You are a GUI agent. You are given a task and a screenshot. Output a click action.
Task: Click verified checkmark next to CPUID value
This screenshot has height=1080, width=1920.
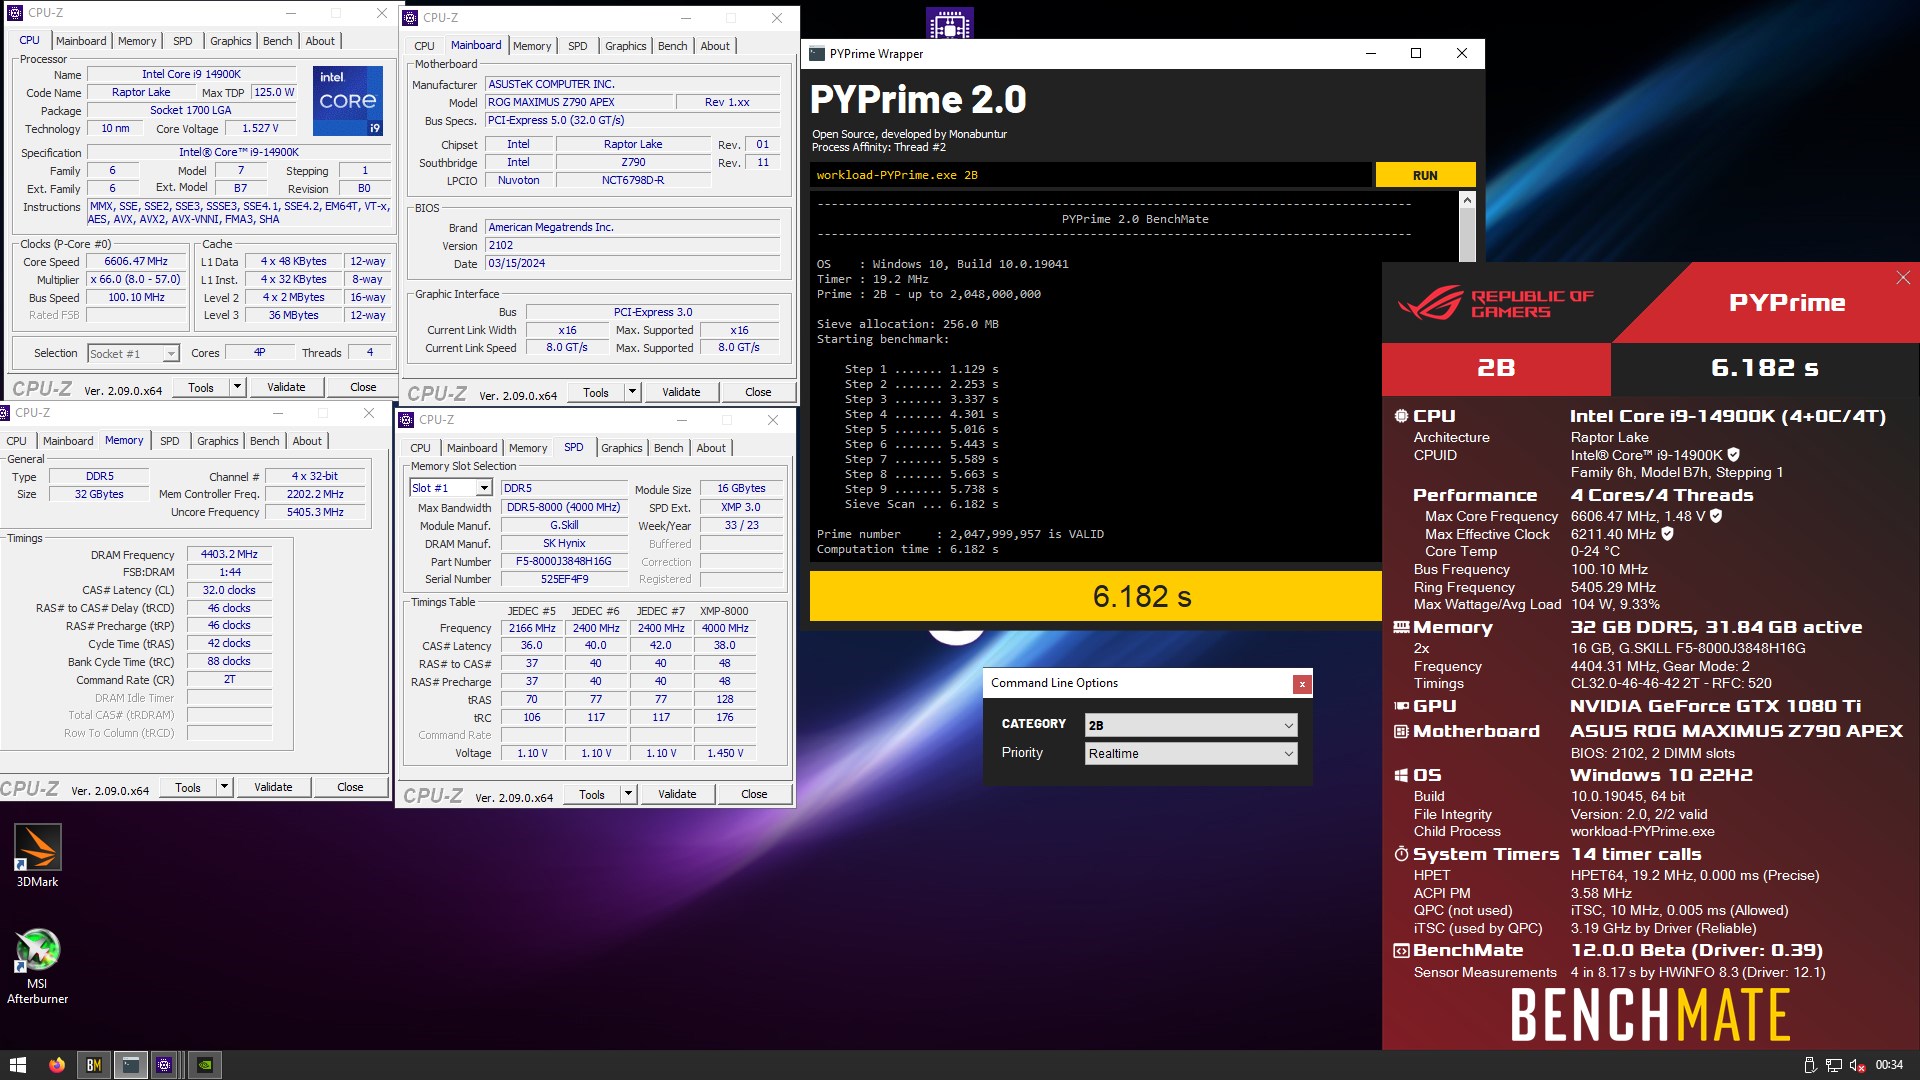(1733, 455)
